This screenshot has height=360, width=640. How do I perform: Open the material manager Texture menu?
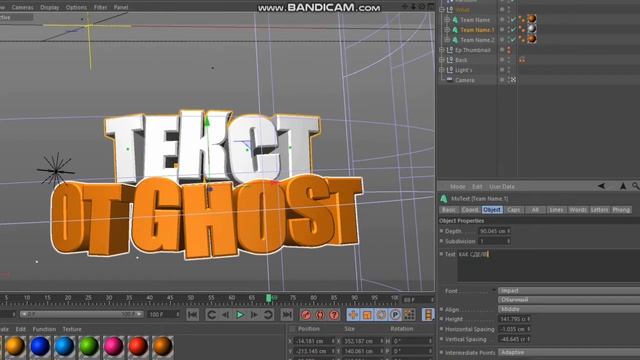[x=72, y=329]
